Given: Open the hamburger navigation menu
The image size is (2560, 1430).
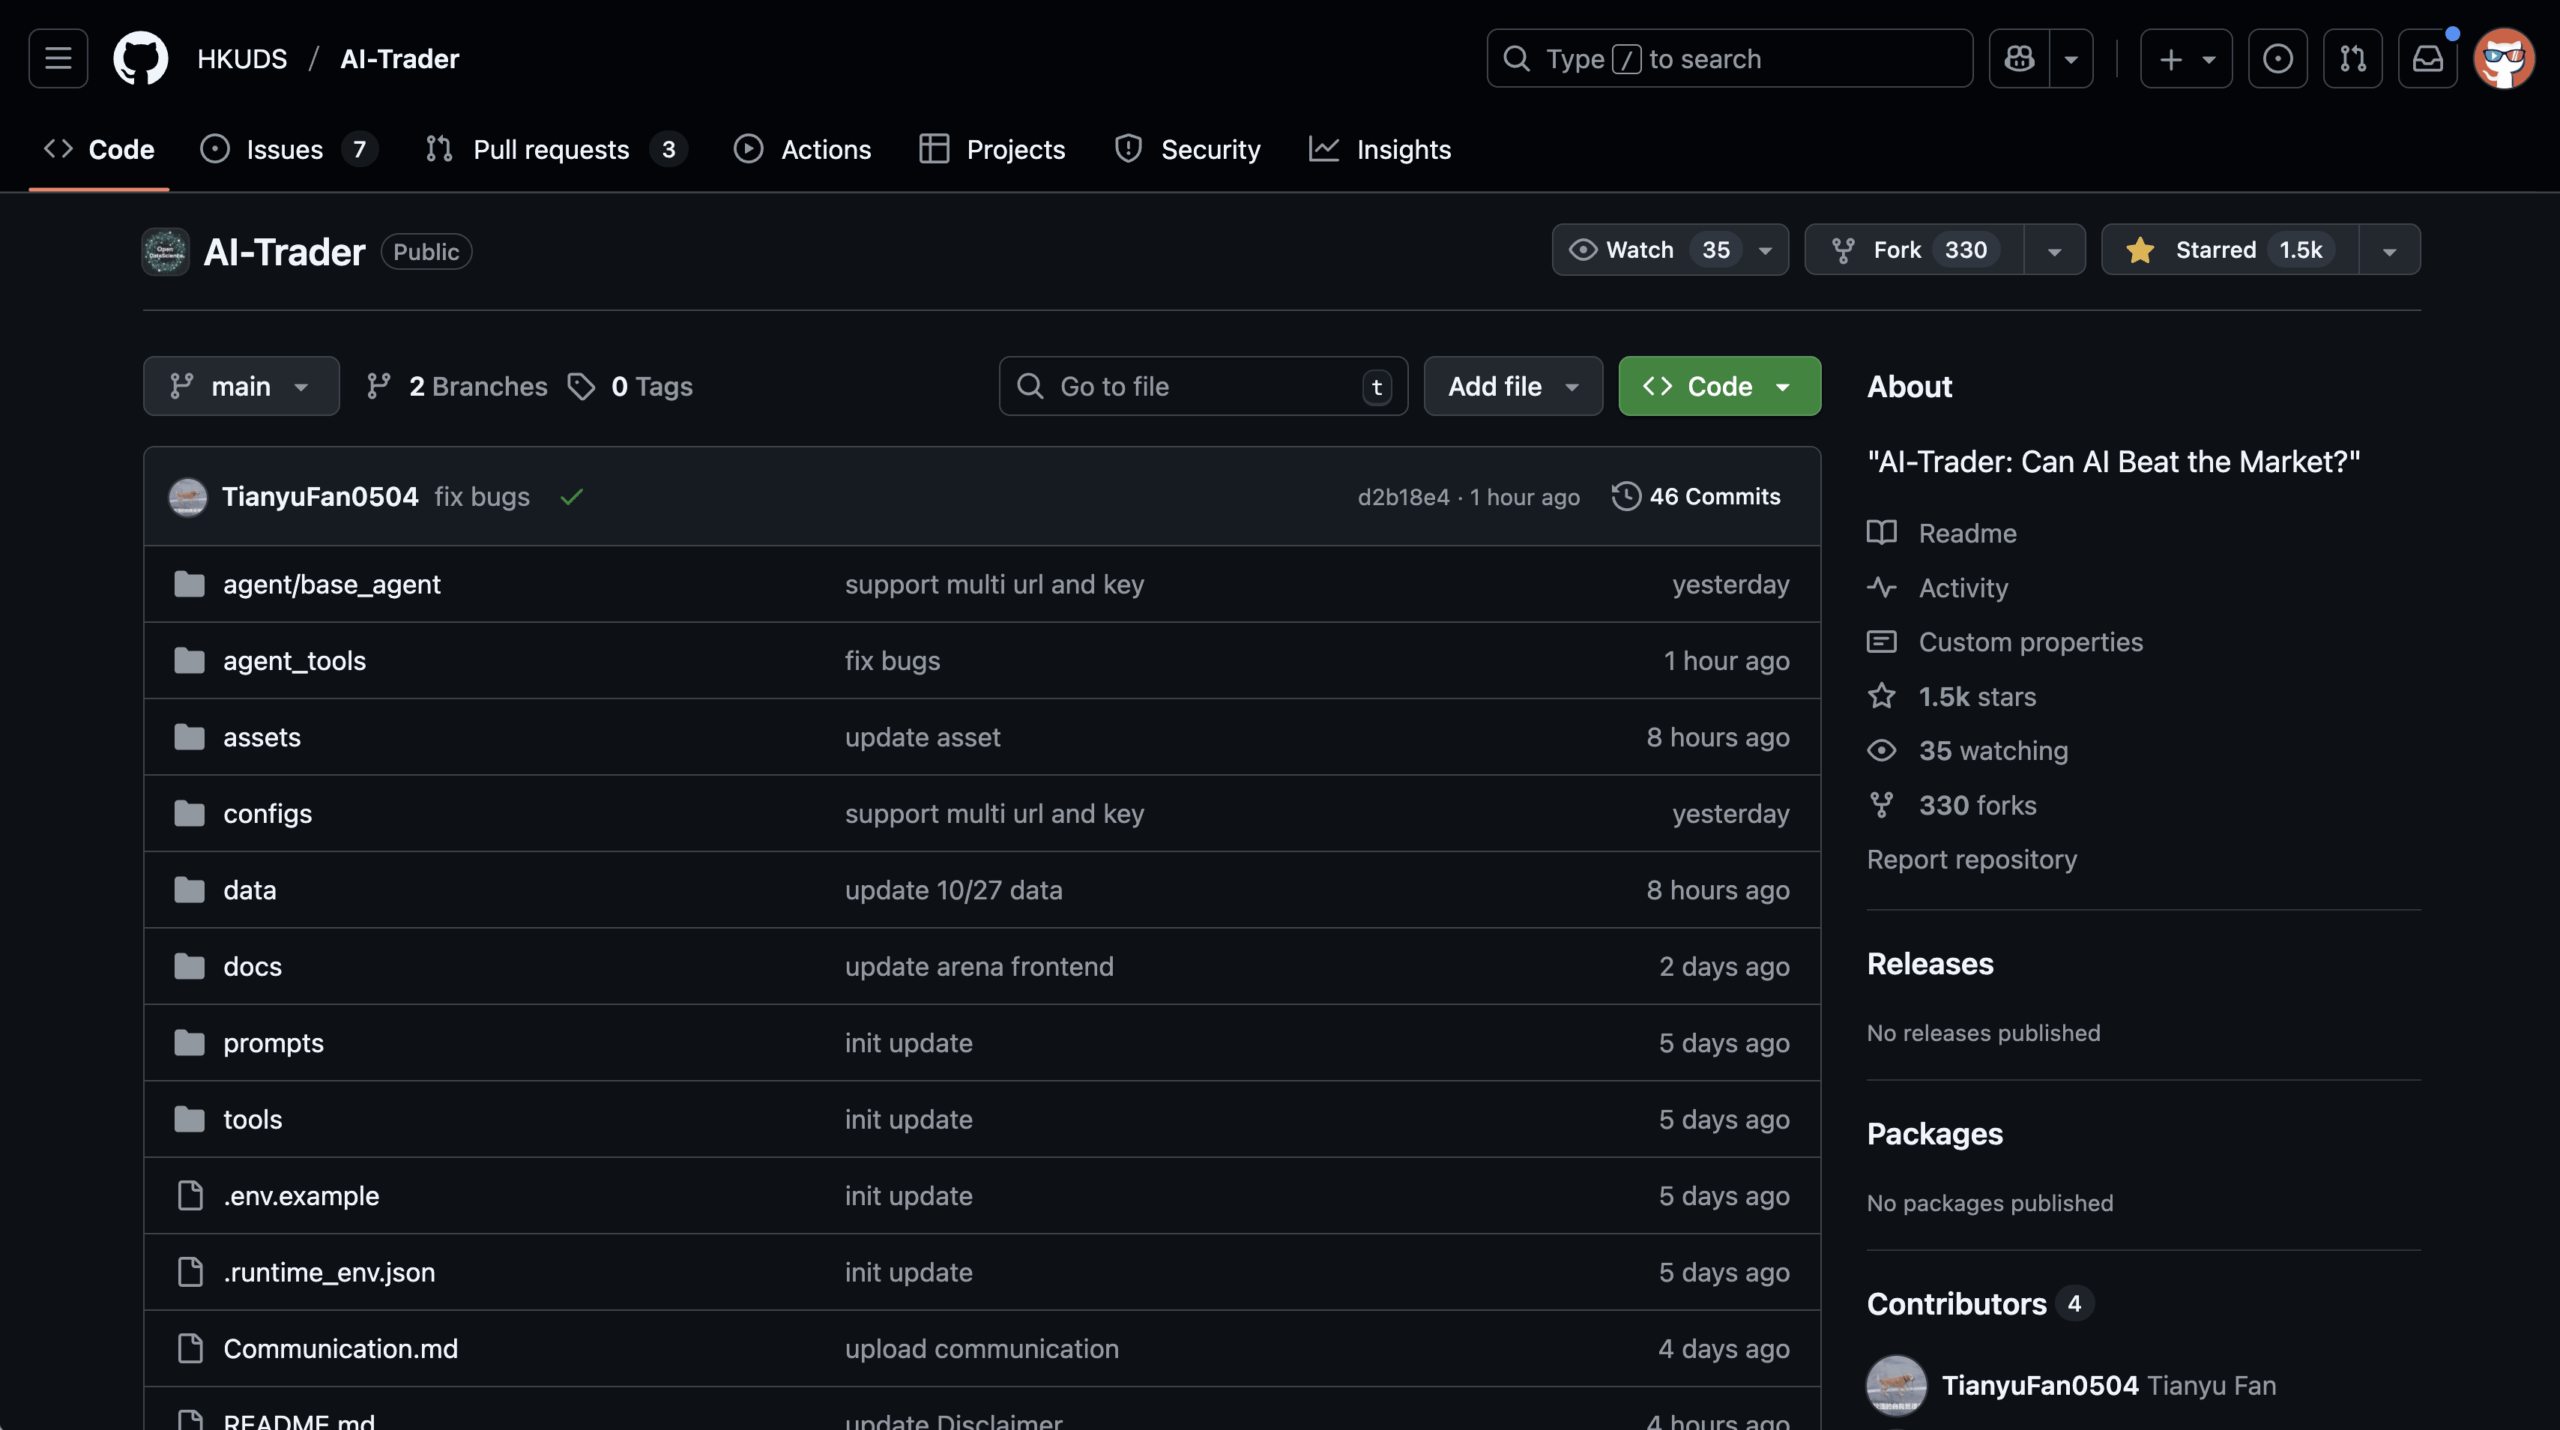Looking at the screenshot, I should [58, 58].
